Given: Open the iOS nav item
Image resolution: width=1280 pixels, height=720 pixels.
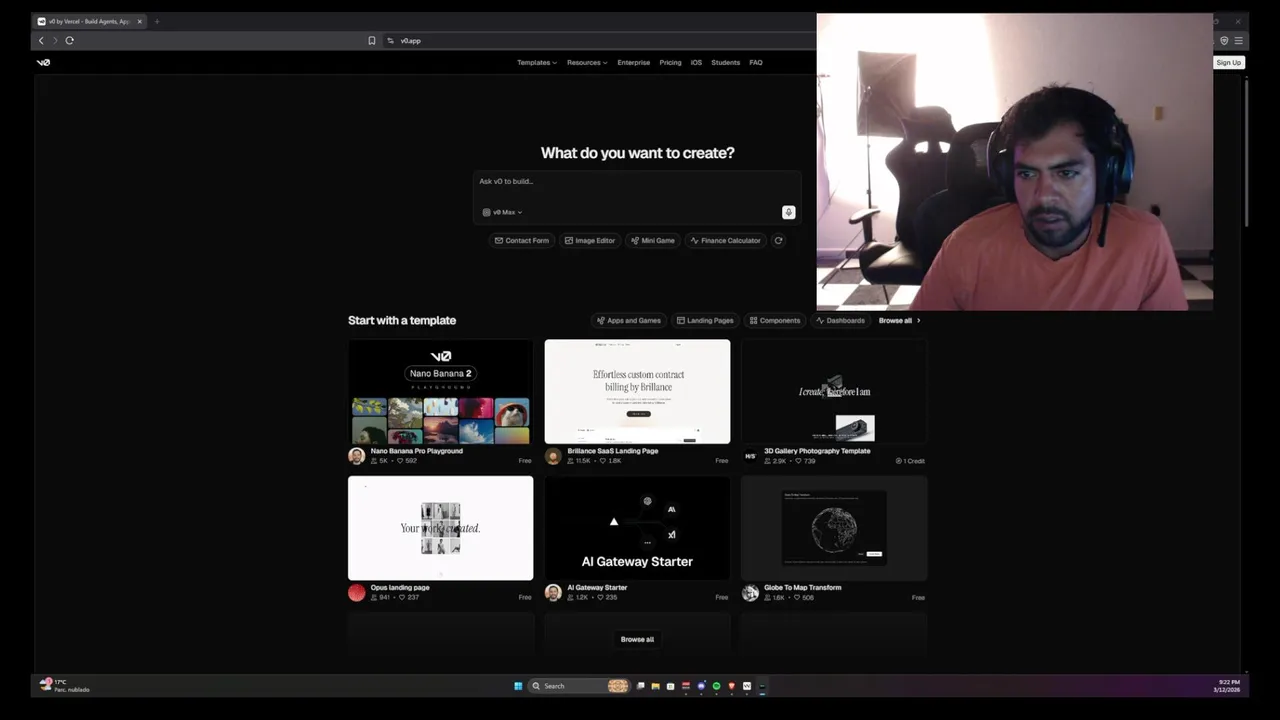Looking at the screenshot, I should click(x=696, y=62).
